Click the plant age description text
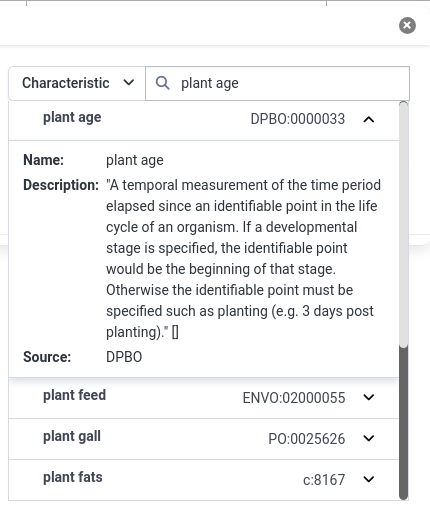 tap(243, 258)
